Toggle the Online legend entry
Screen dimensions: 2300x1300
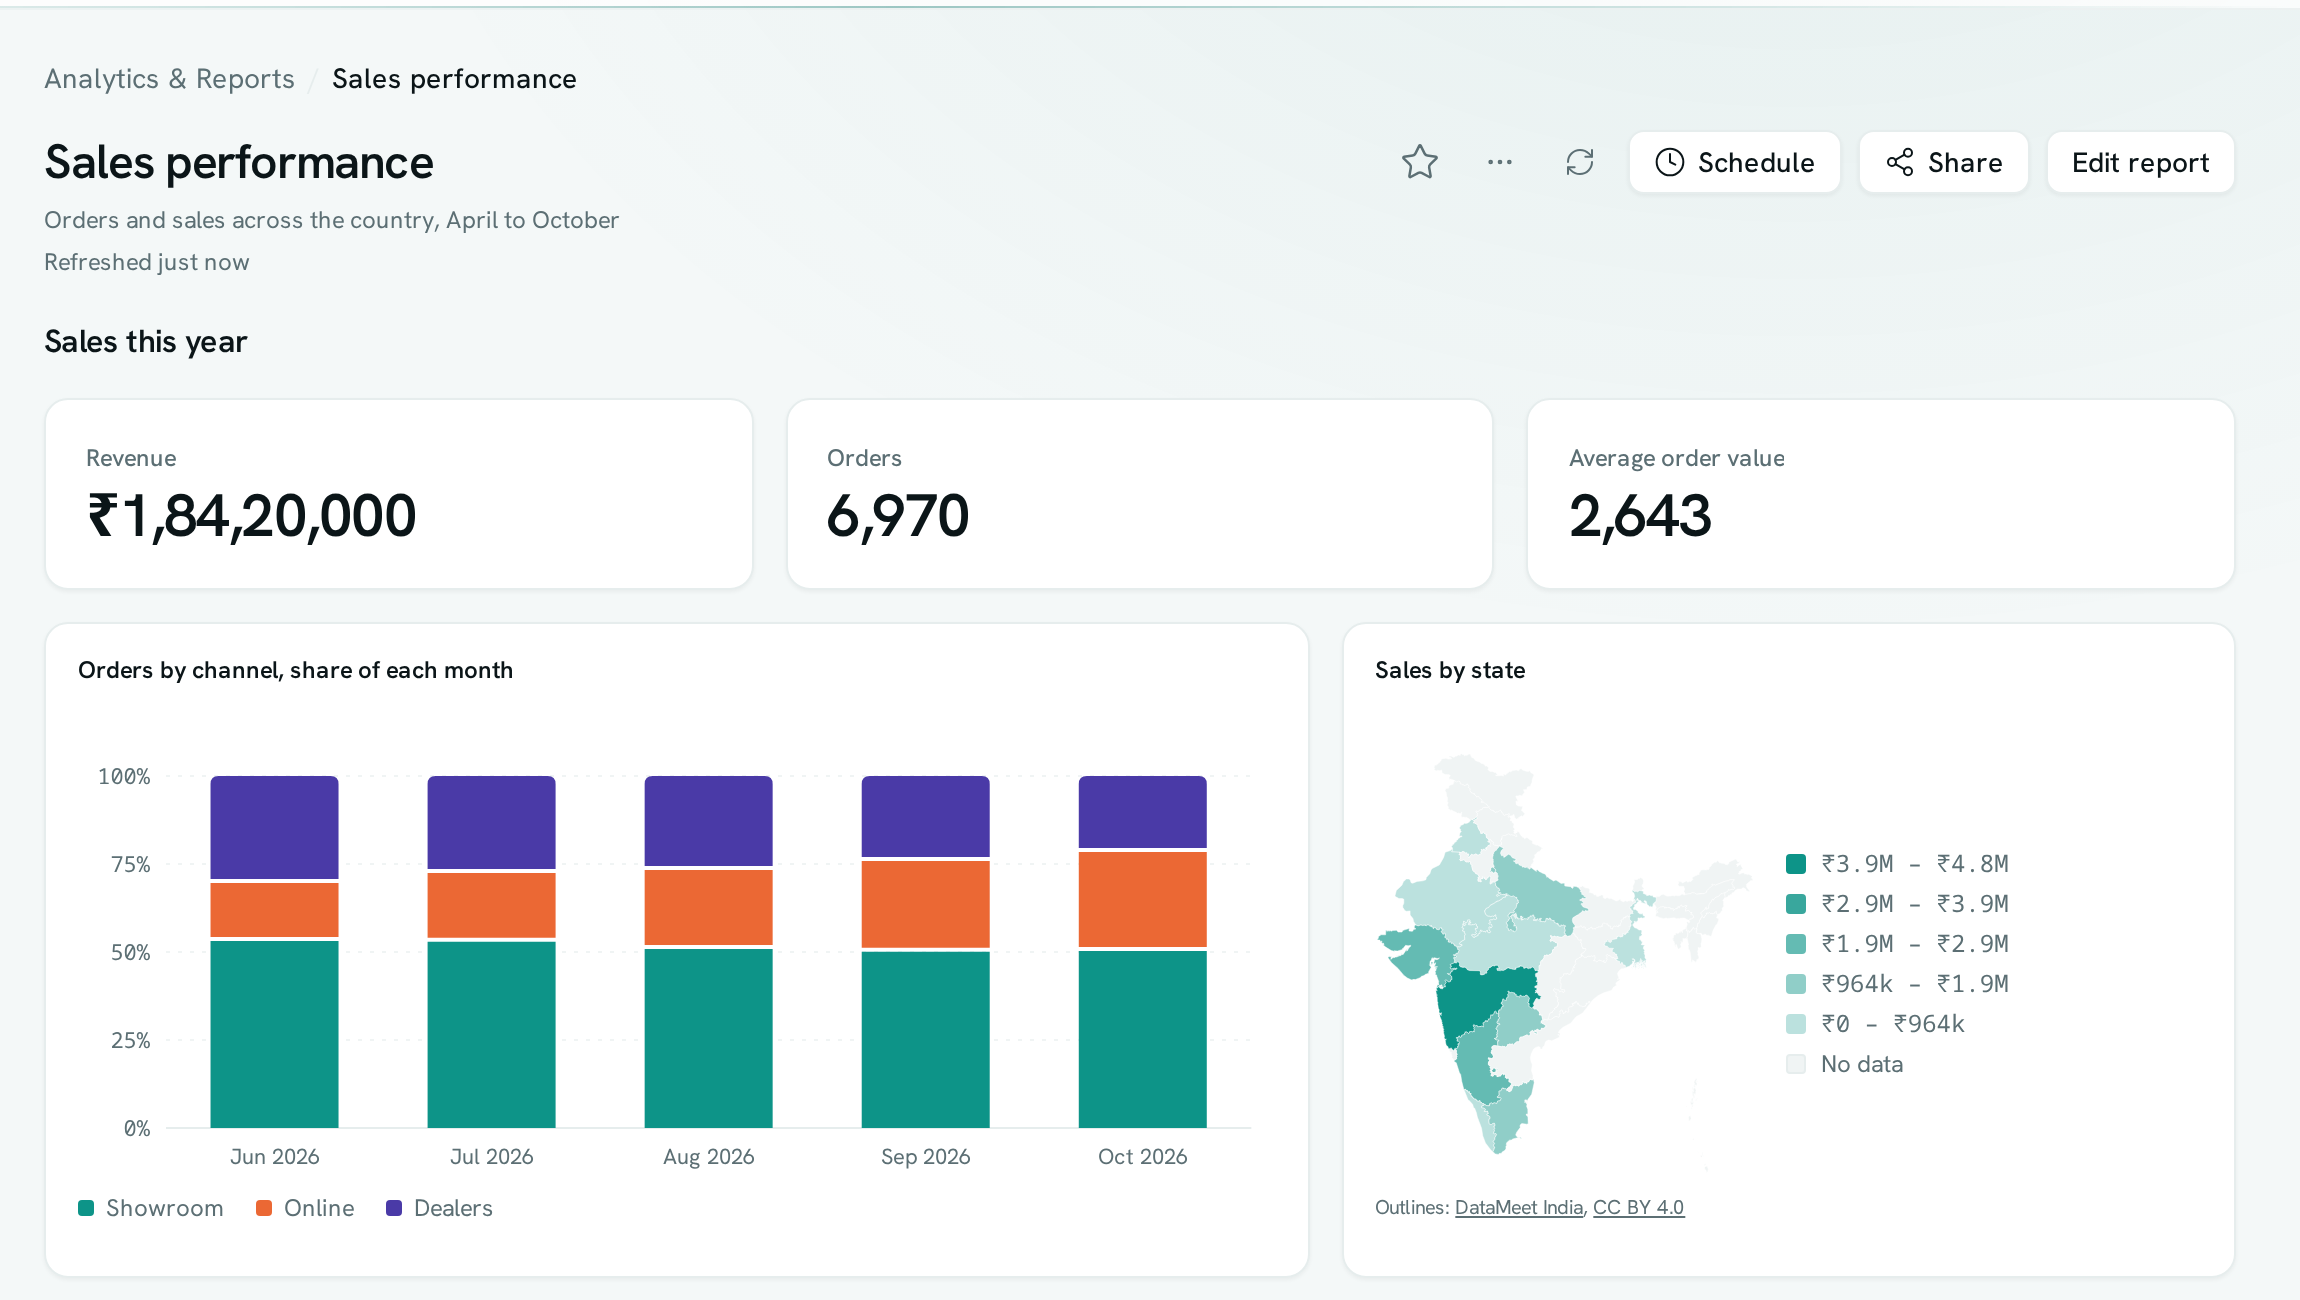(305, 1208)
